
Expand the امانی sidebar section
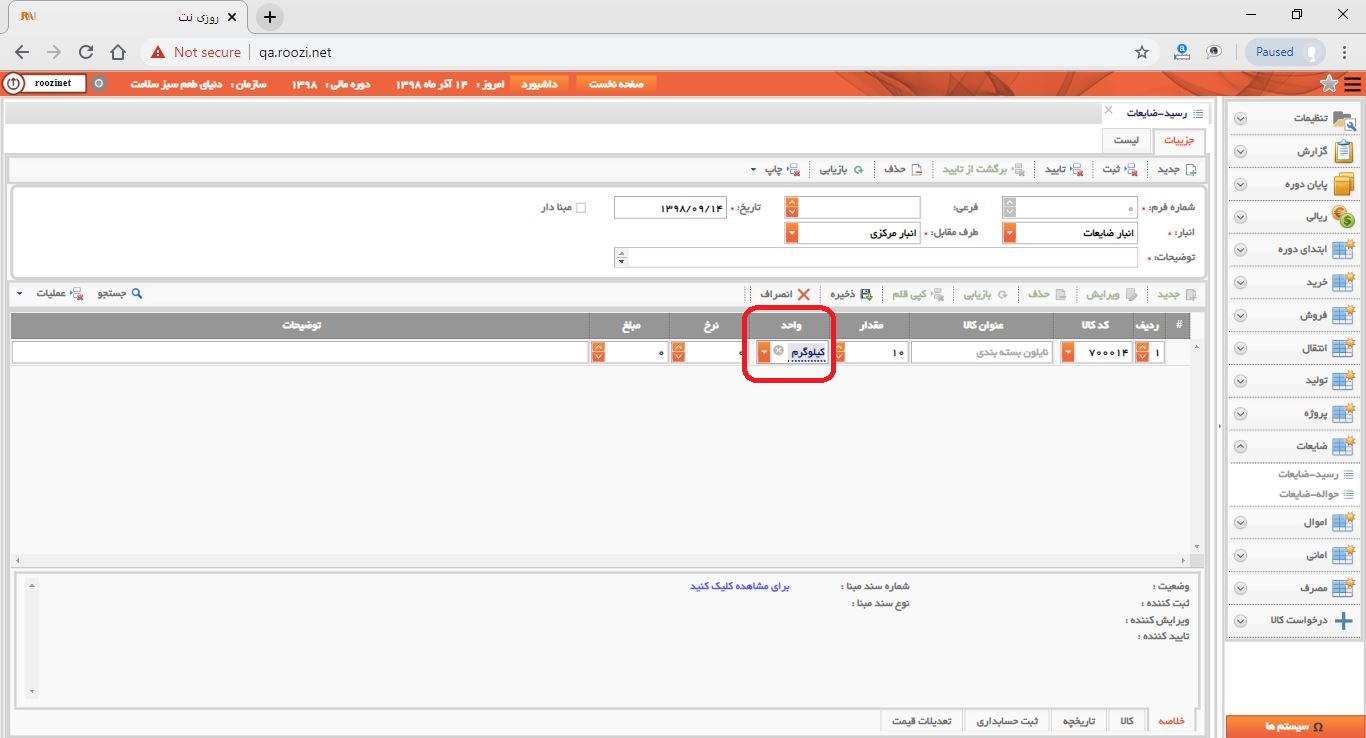1240,555
